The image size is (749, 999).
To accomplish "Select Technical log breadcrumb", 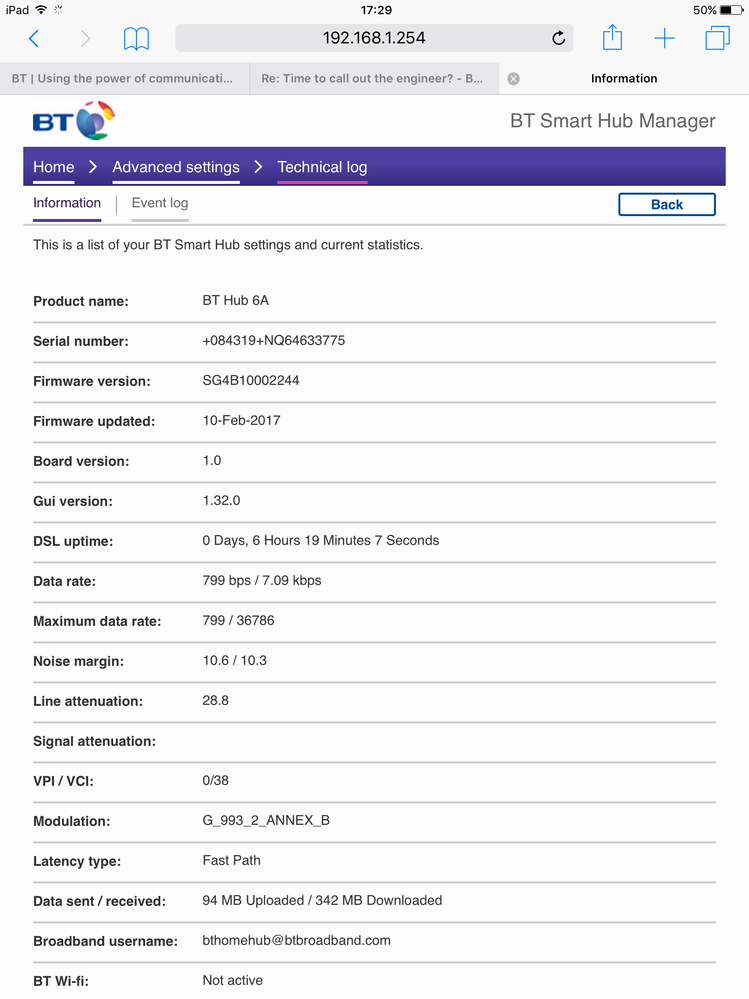I will [322, 167].
